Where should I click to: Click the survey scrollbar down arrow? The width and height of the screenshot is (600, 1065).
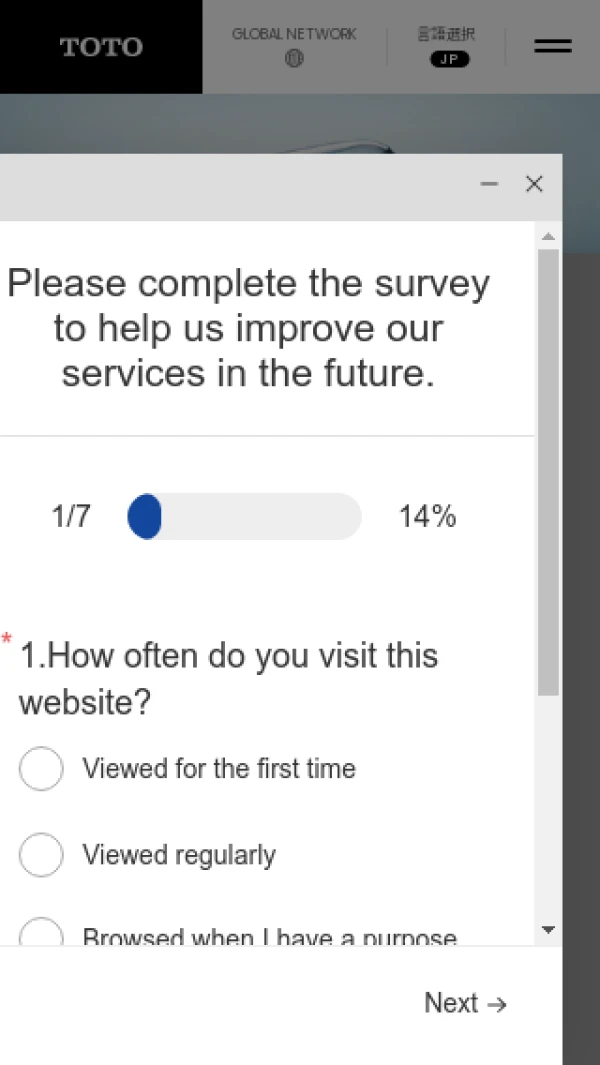[x=547, y=930]
